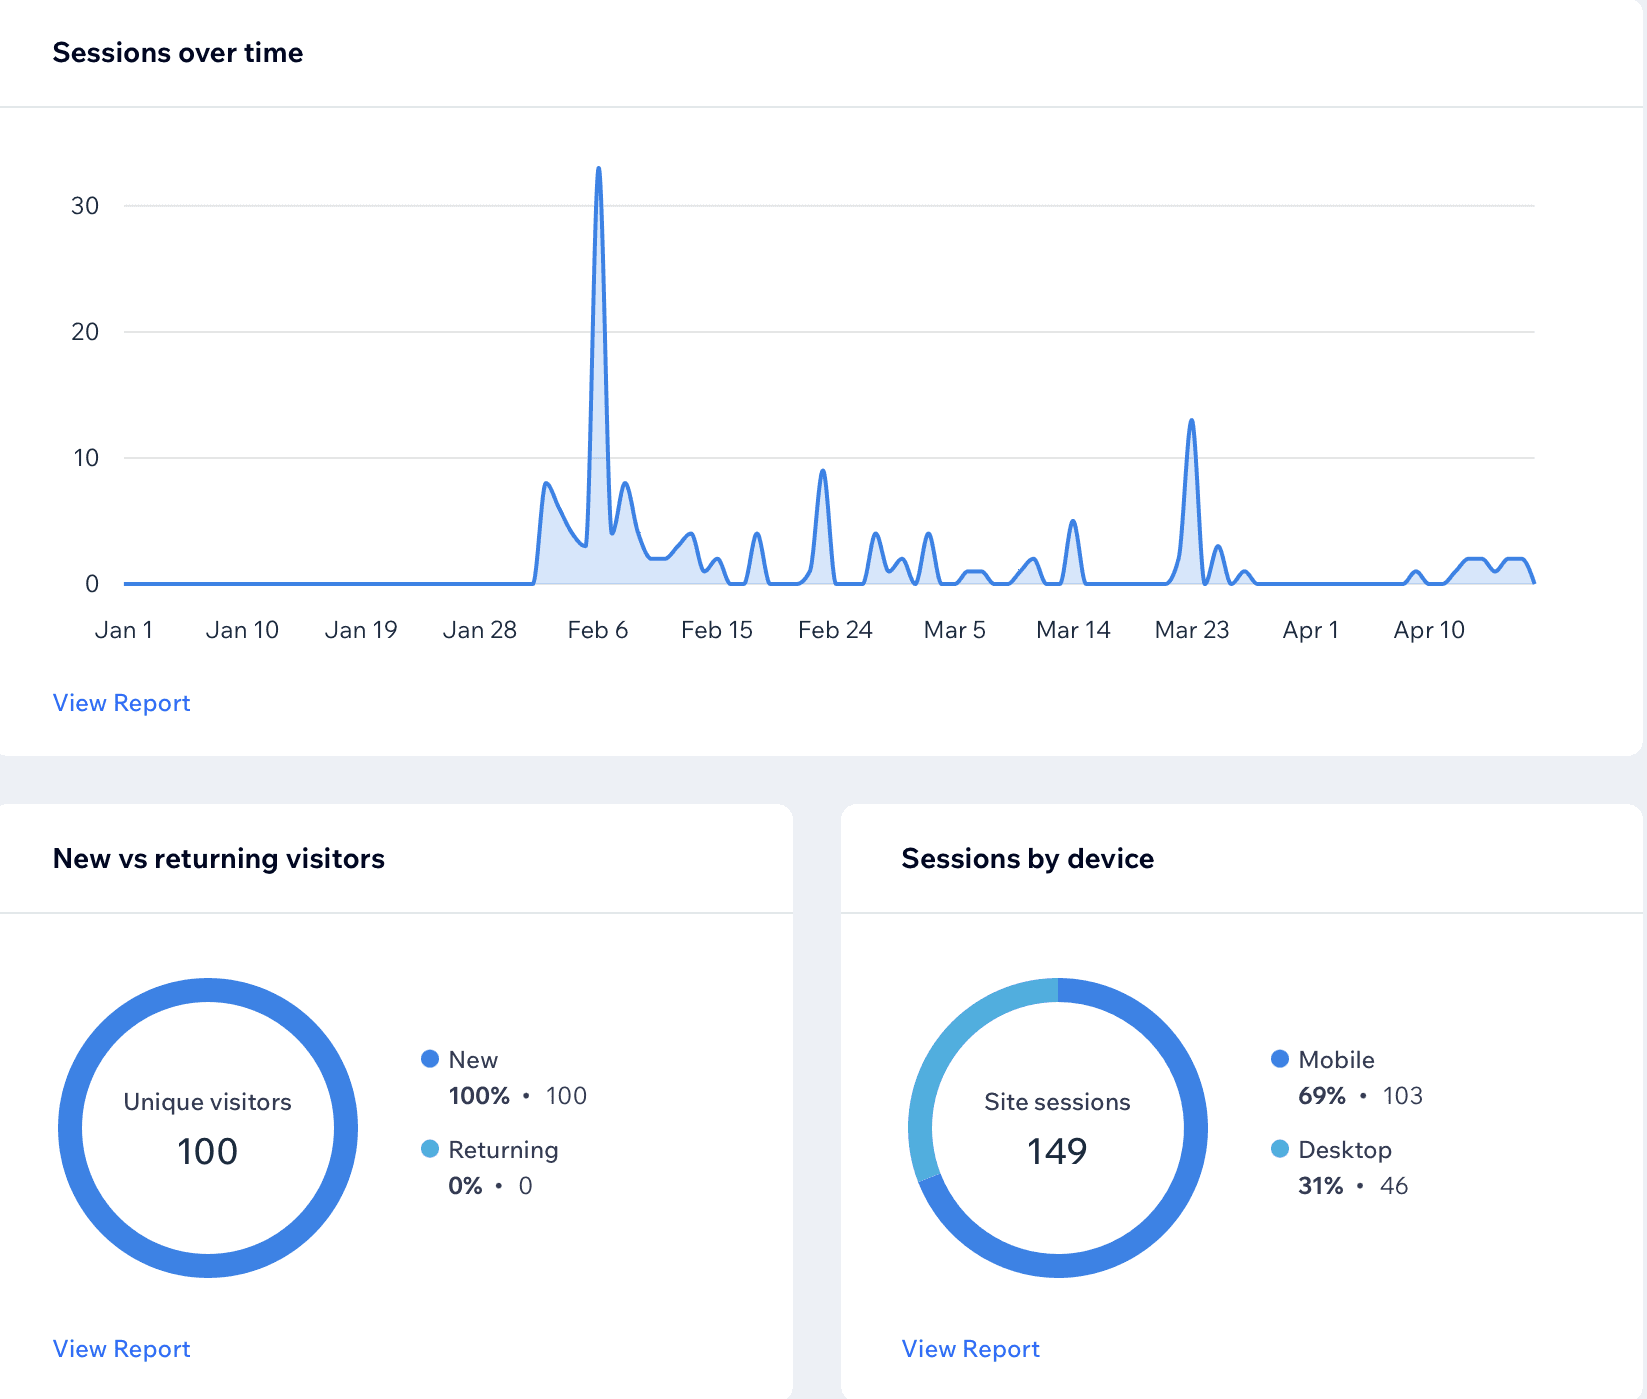1647x1399 pixels.
Task: Click the 'Jan 28' axis label
Action: coord(480,630)
